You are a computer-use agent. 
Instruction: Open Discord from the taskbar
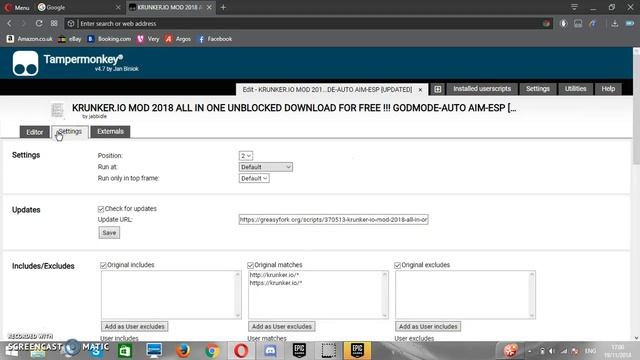[x=270, y=351]
